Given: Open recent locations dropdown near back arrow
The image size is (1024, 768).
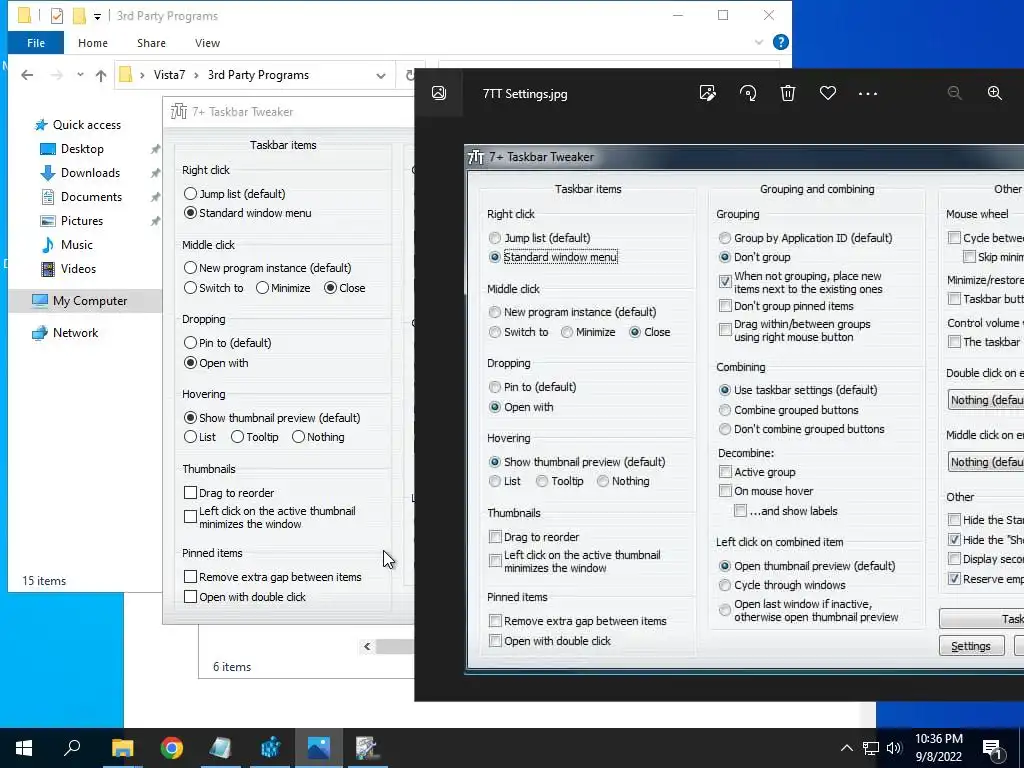Looking at the screenshot, I should (80, 75).
